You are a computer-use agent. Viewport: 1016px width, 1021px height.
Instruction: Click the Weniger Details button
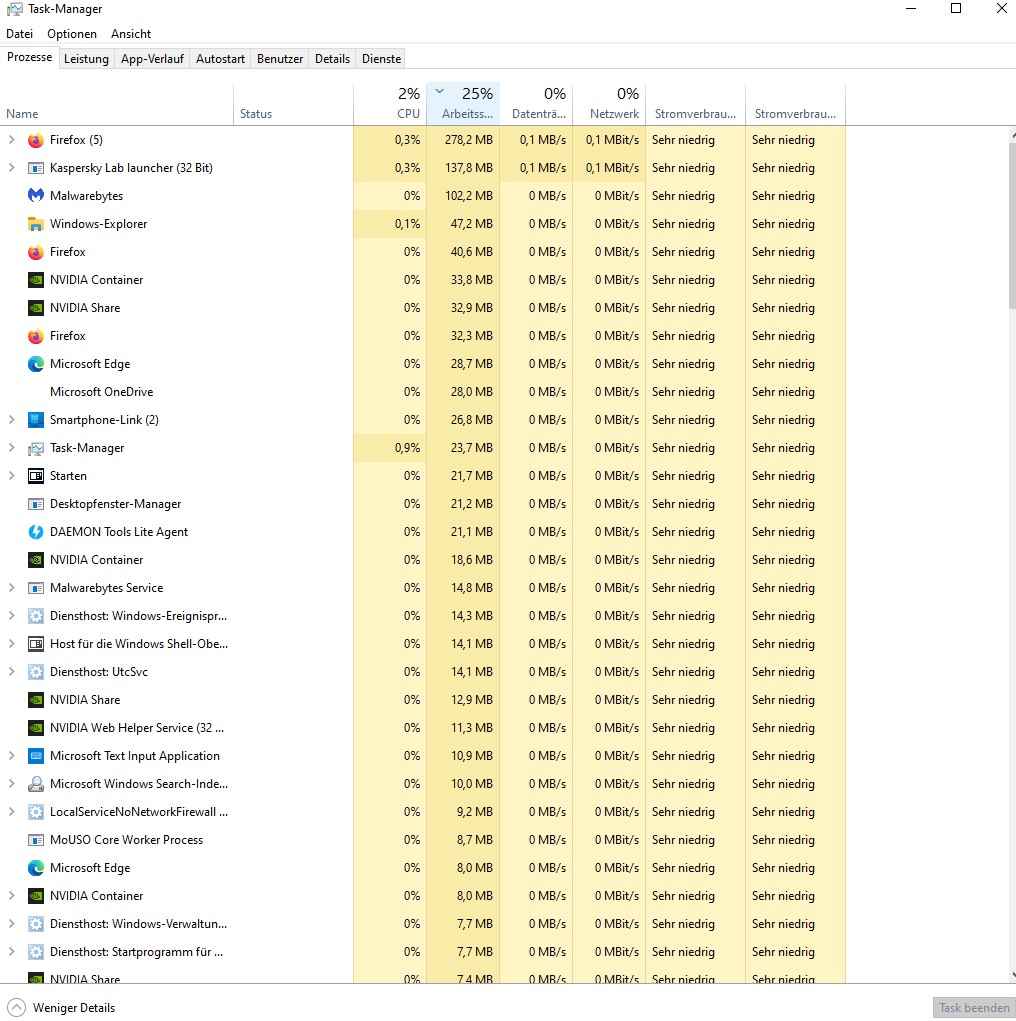[62, 1007]
